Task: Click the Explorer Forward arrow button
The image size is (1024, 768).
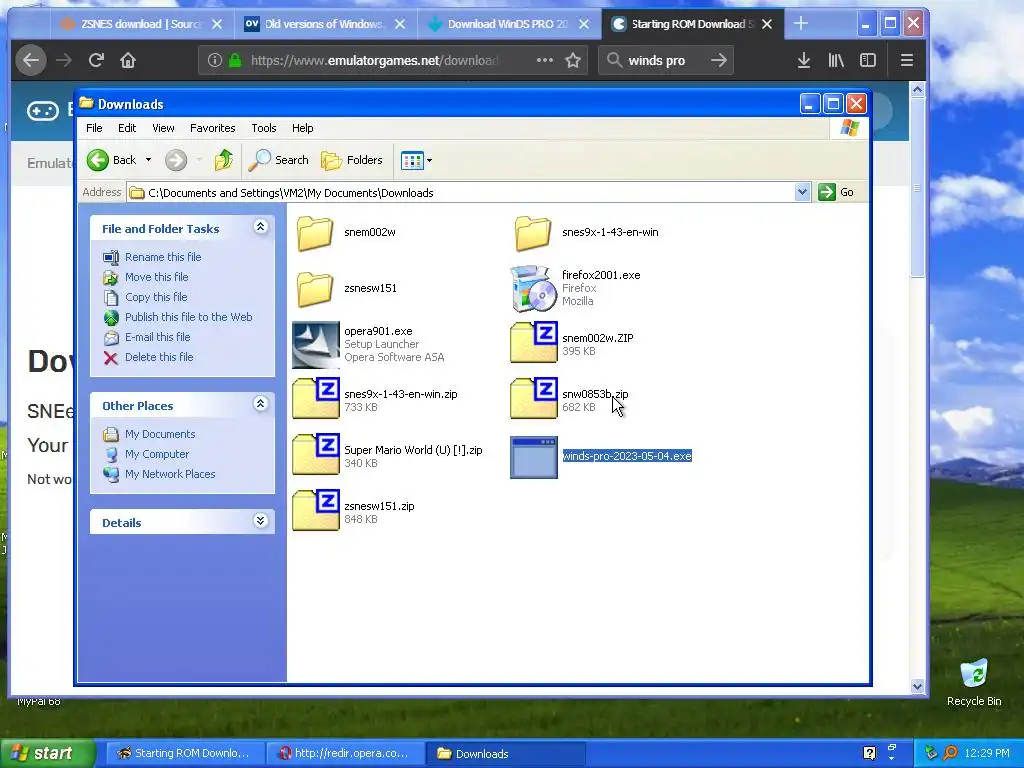Action: point(176,160)
